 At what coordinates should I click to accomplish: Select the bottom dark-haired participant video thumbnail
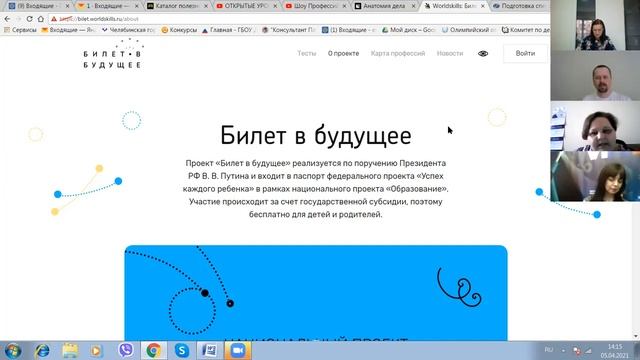[595, 176]
